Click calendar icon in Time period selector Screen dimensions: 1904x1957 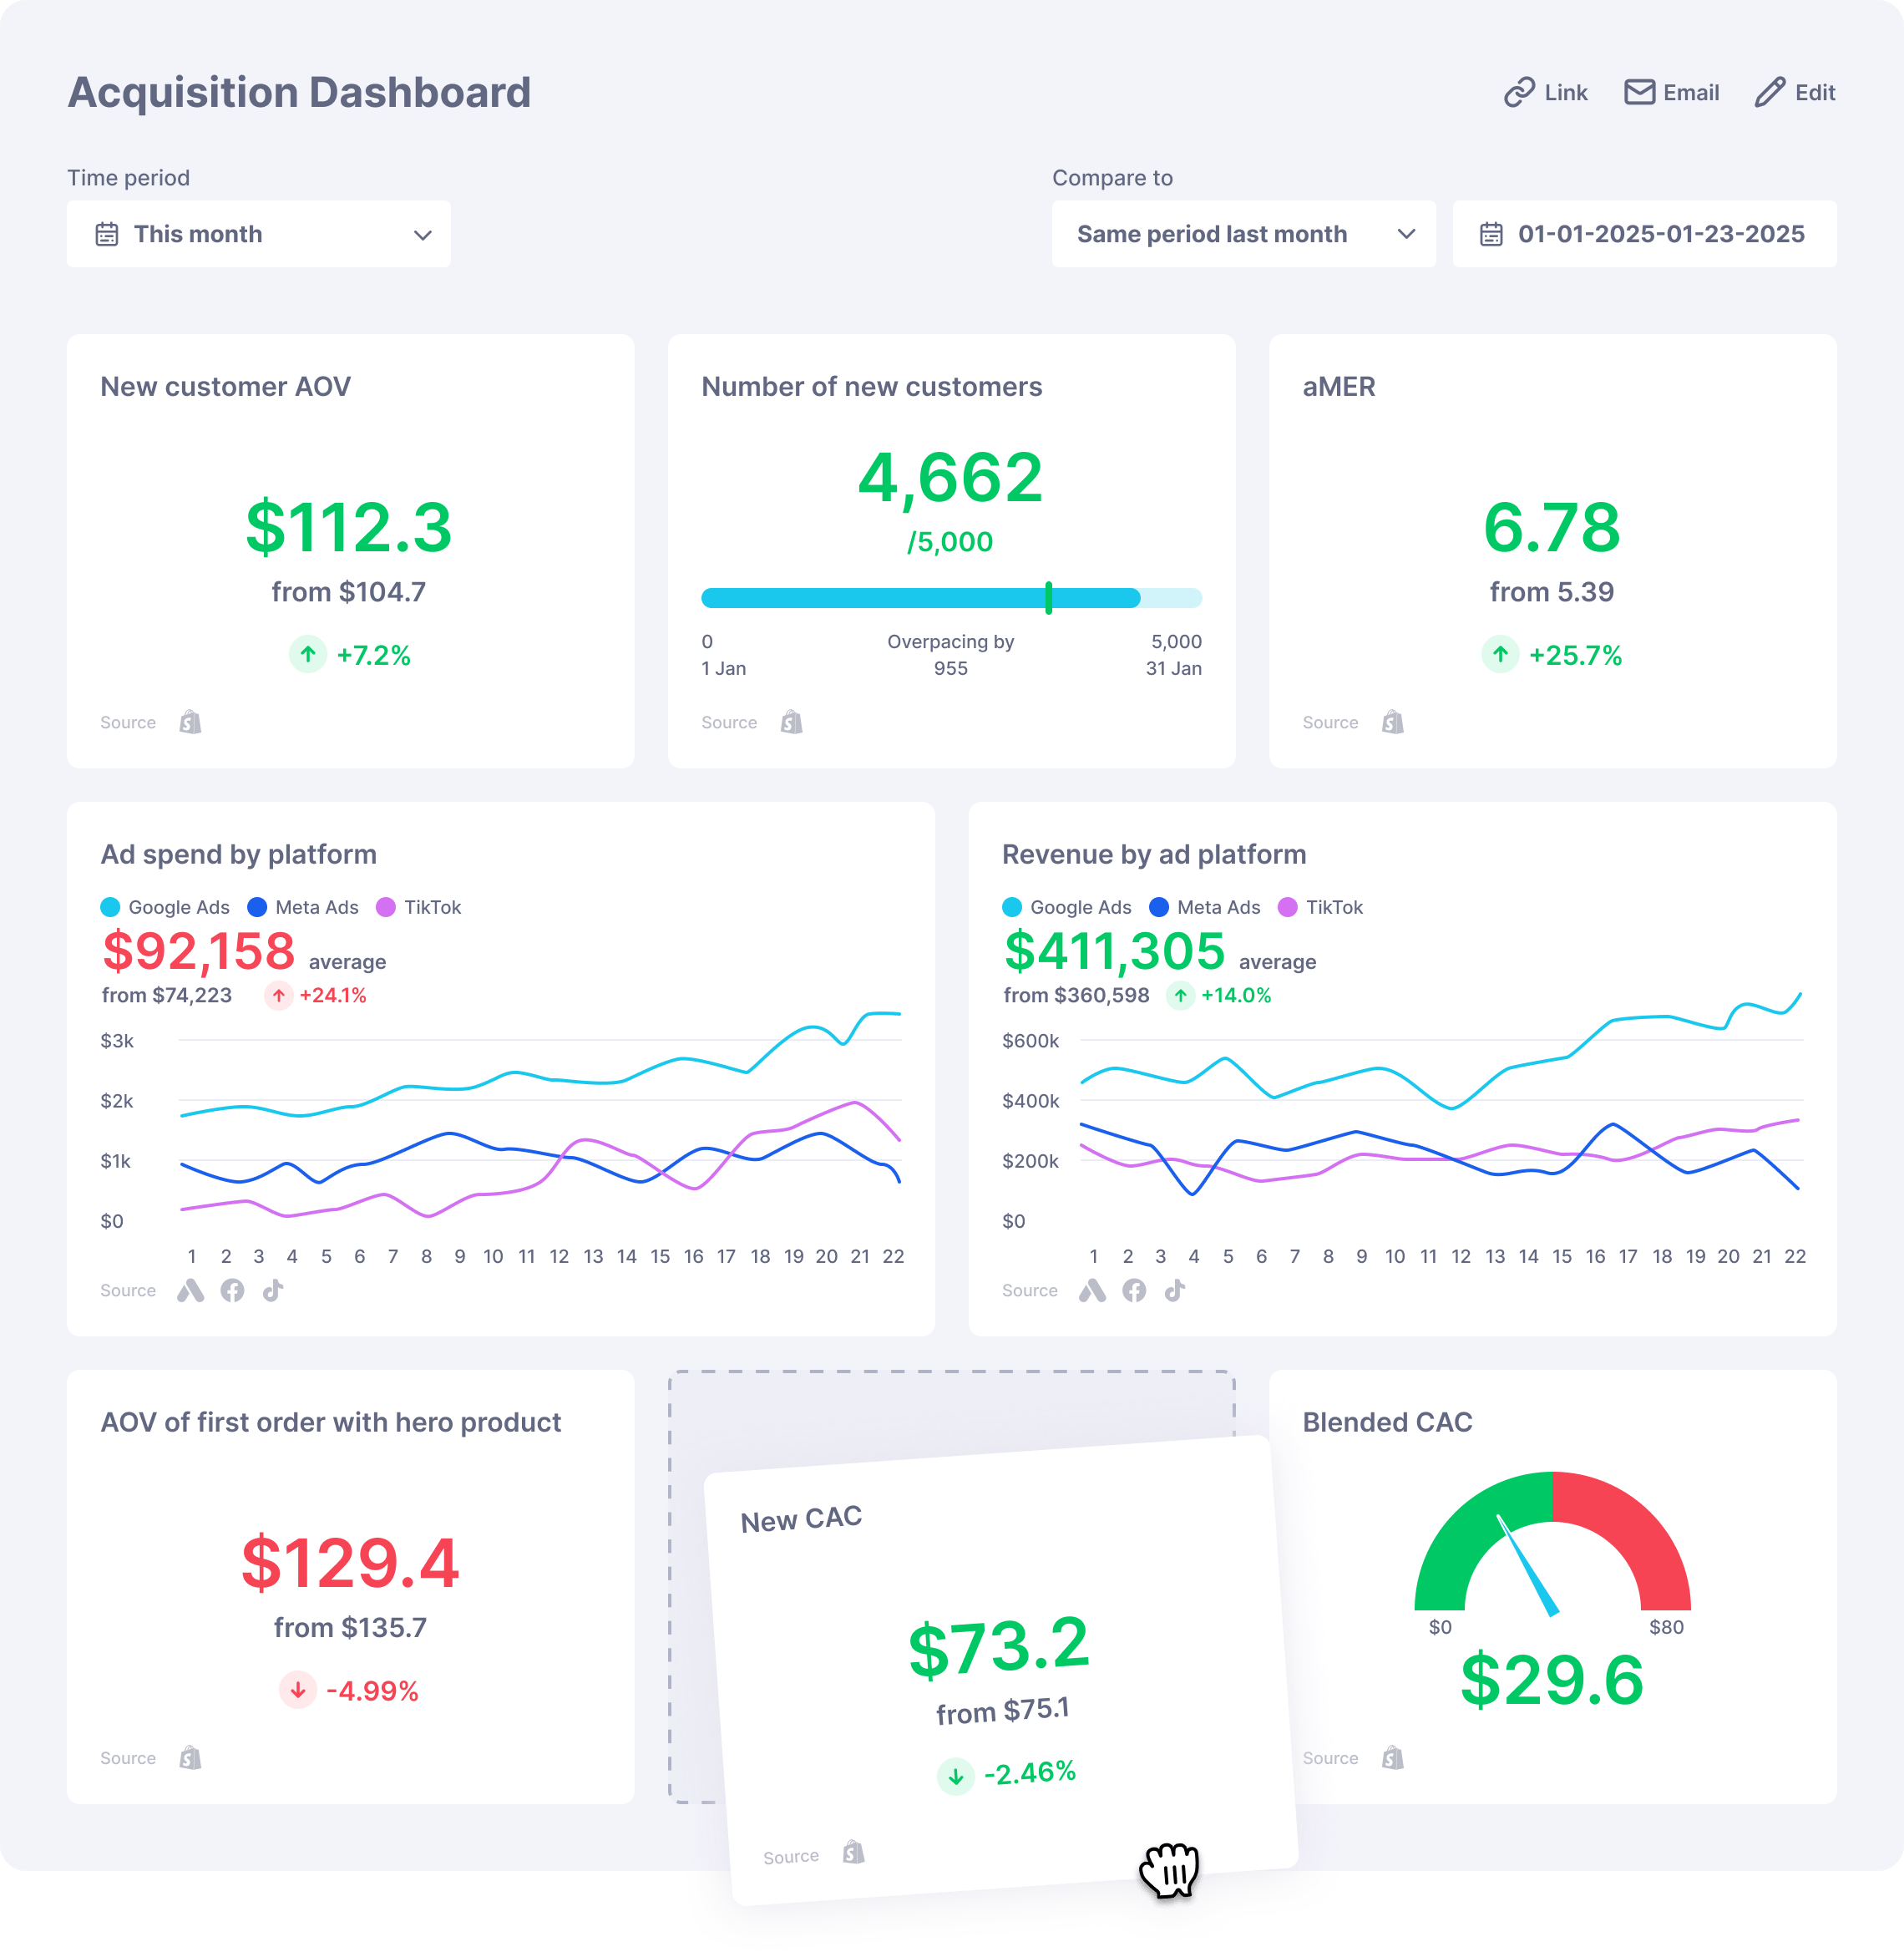(x=107, y=234)
